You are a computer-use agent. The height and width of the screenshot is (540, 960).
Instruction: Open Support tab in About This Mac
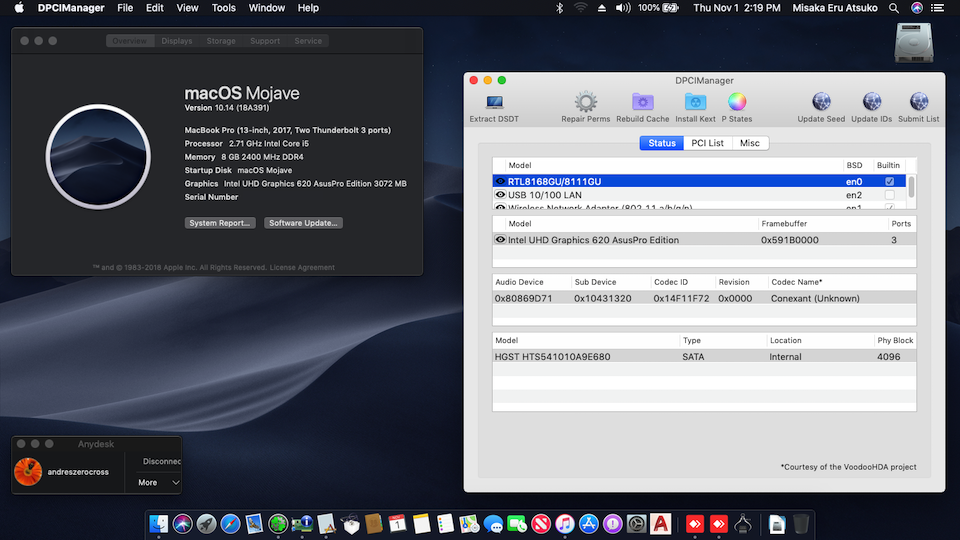tap(264, 41)
